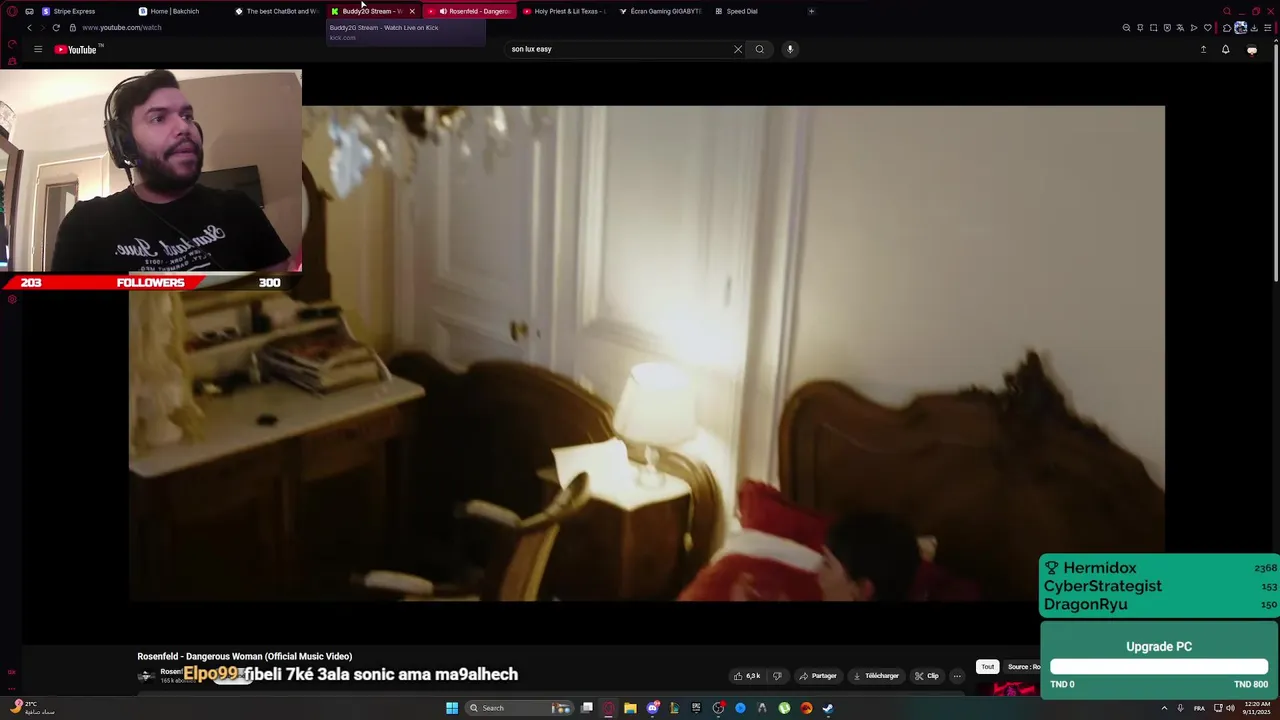Switch to The best ChatBot tab

[x=277, y=11]
